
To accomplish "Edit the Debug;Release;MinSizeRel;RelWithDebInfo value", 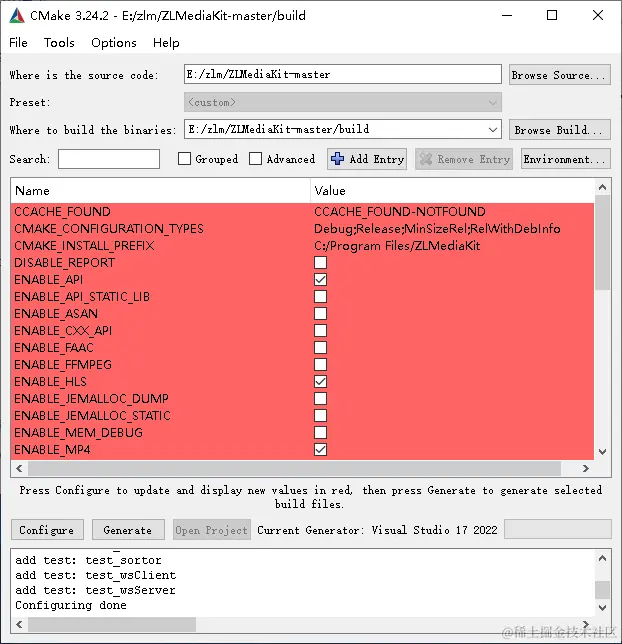I will coord(437,228).
